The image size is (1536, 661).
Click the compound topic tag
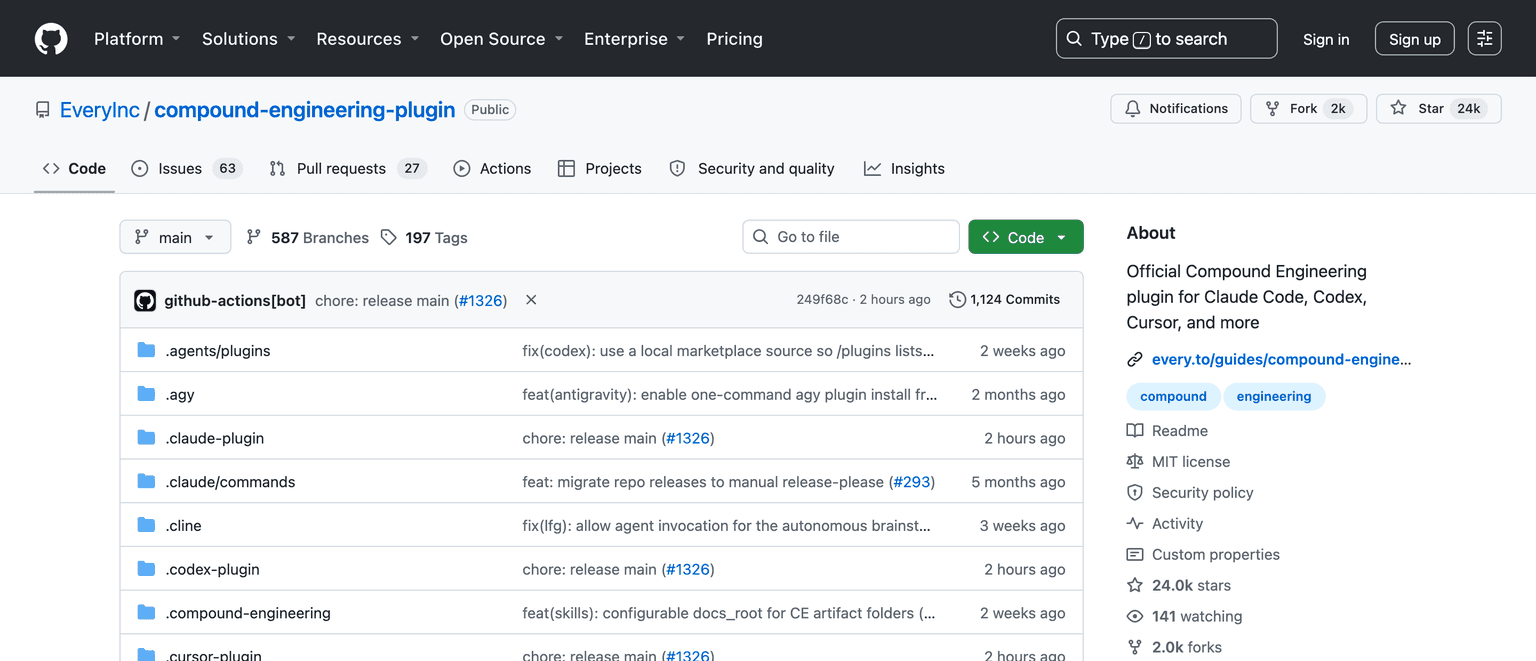pos(1173,397)
